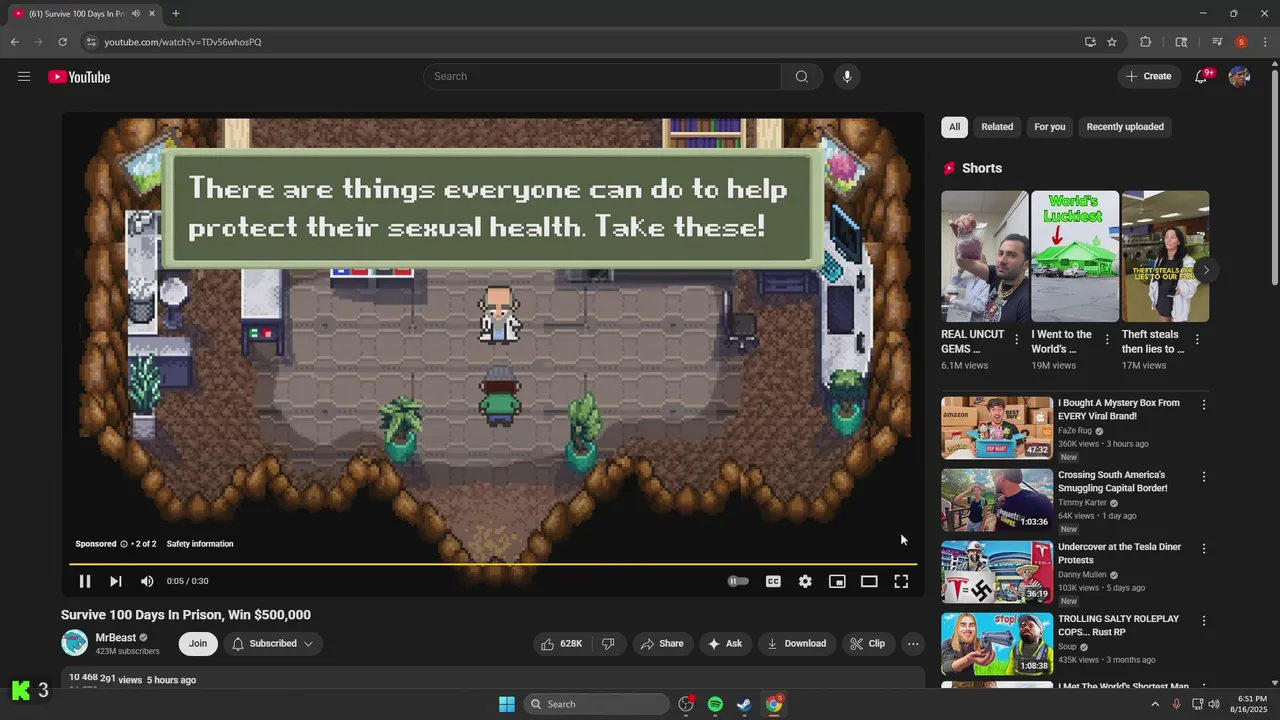Pause the video
The width and height of the screenshot is (1280, 720).
[85, 581]
